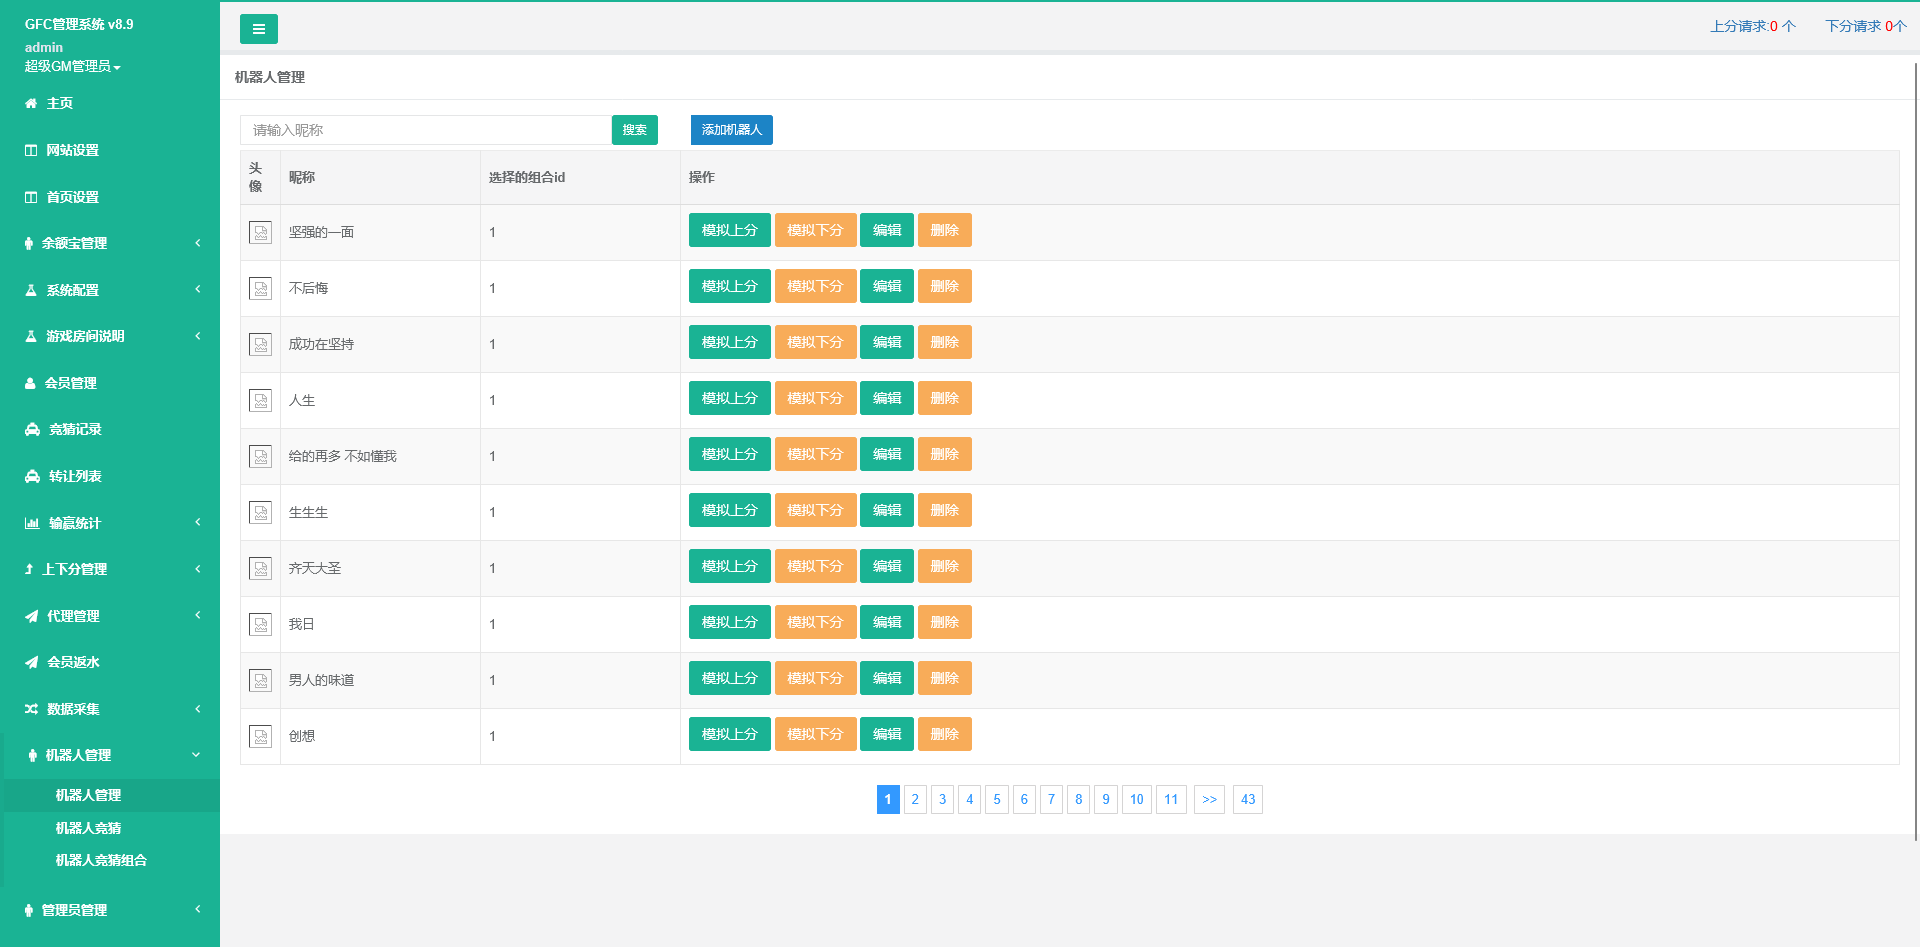Click the 添加机器人 button

click(x=731, y=130)
